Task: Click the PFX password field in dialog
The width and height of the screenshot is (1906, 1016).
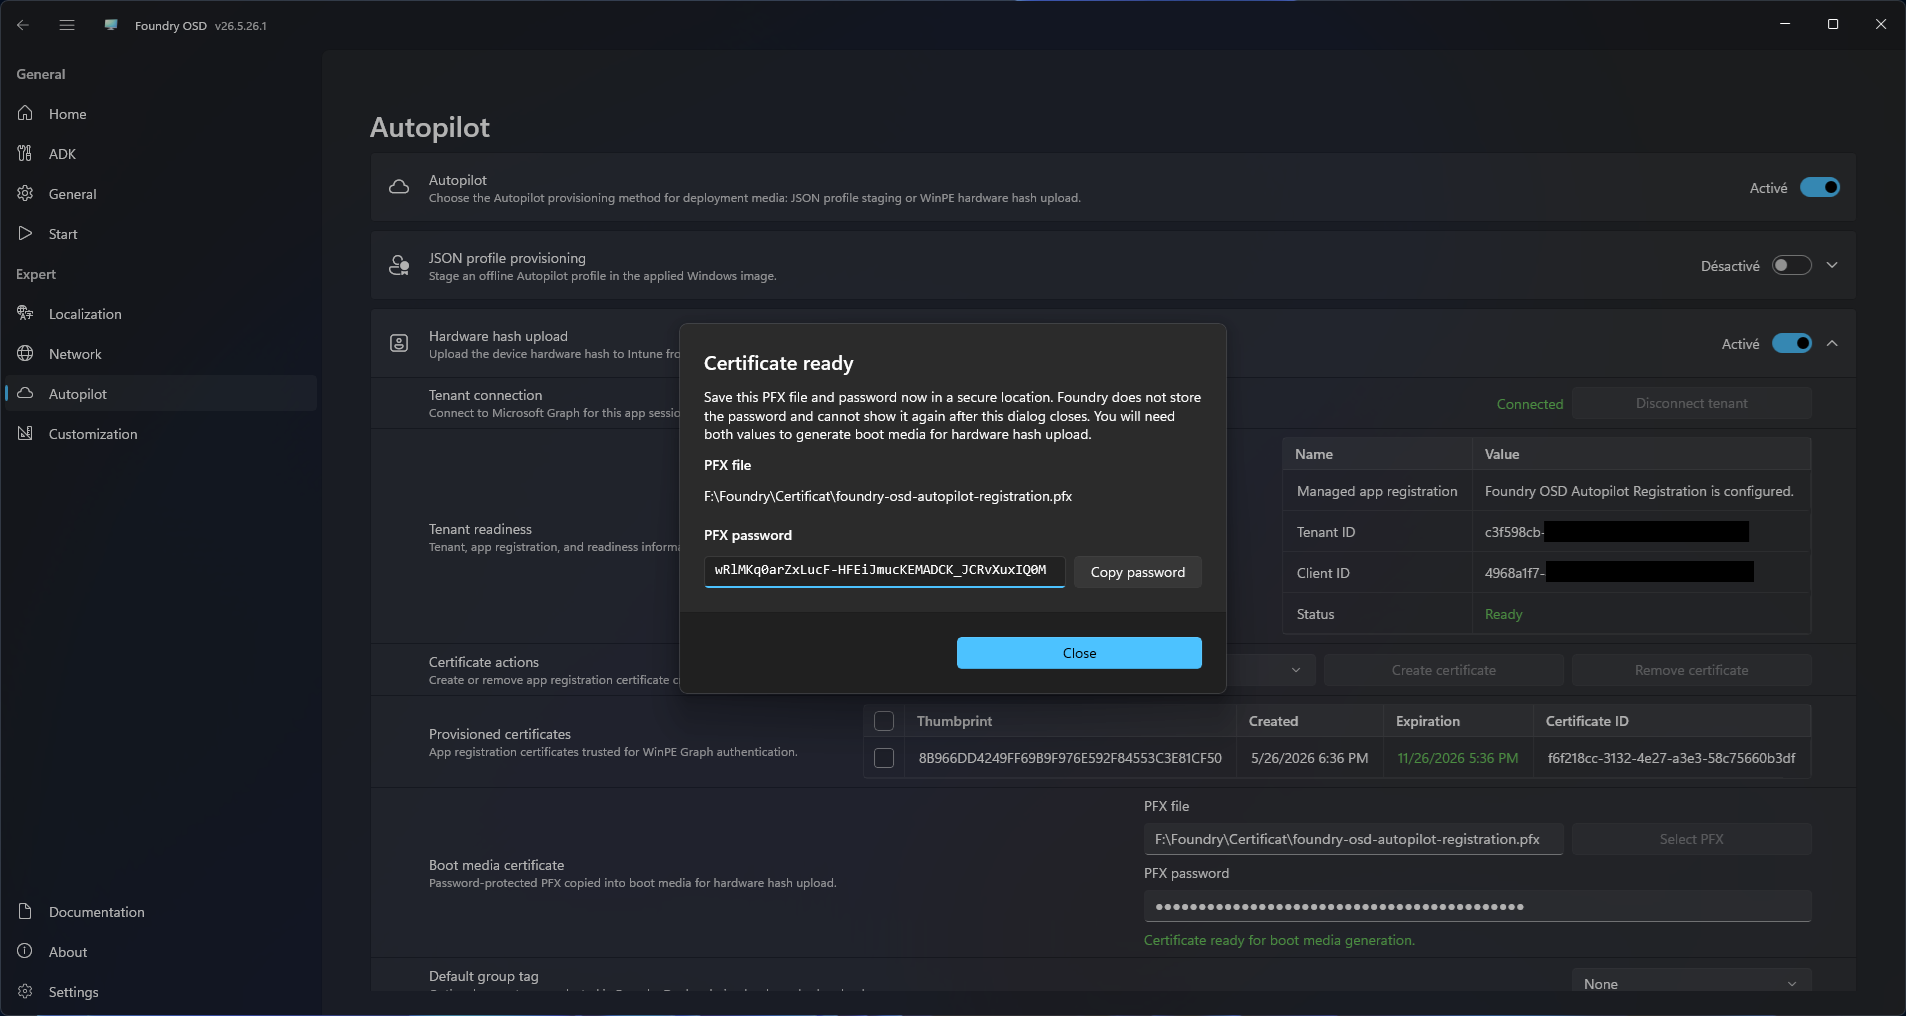Action: click(x=884, y=571)
